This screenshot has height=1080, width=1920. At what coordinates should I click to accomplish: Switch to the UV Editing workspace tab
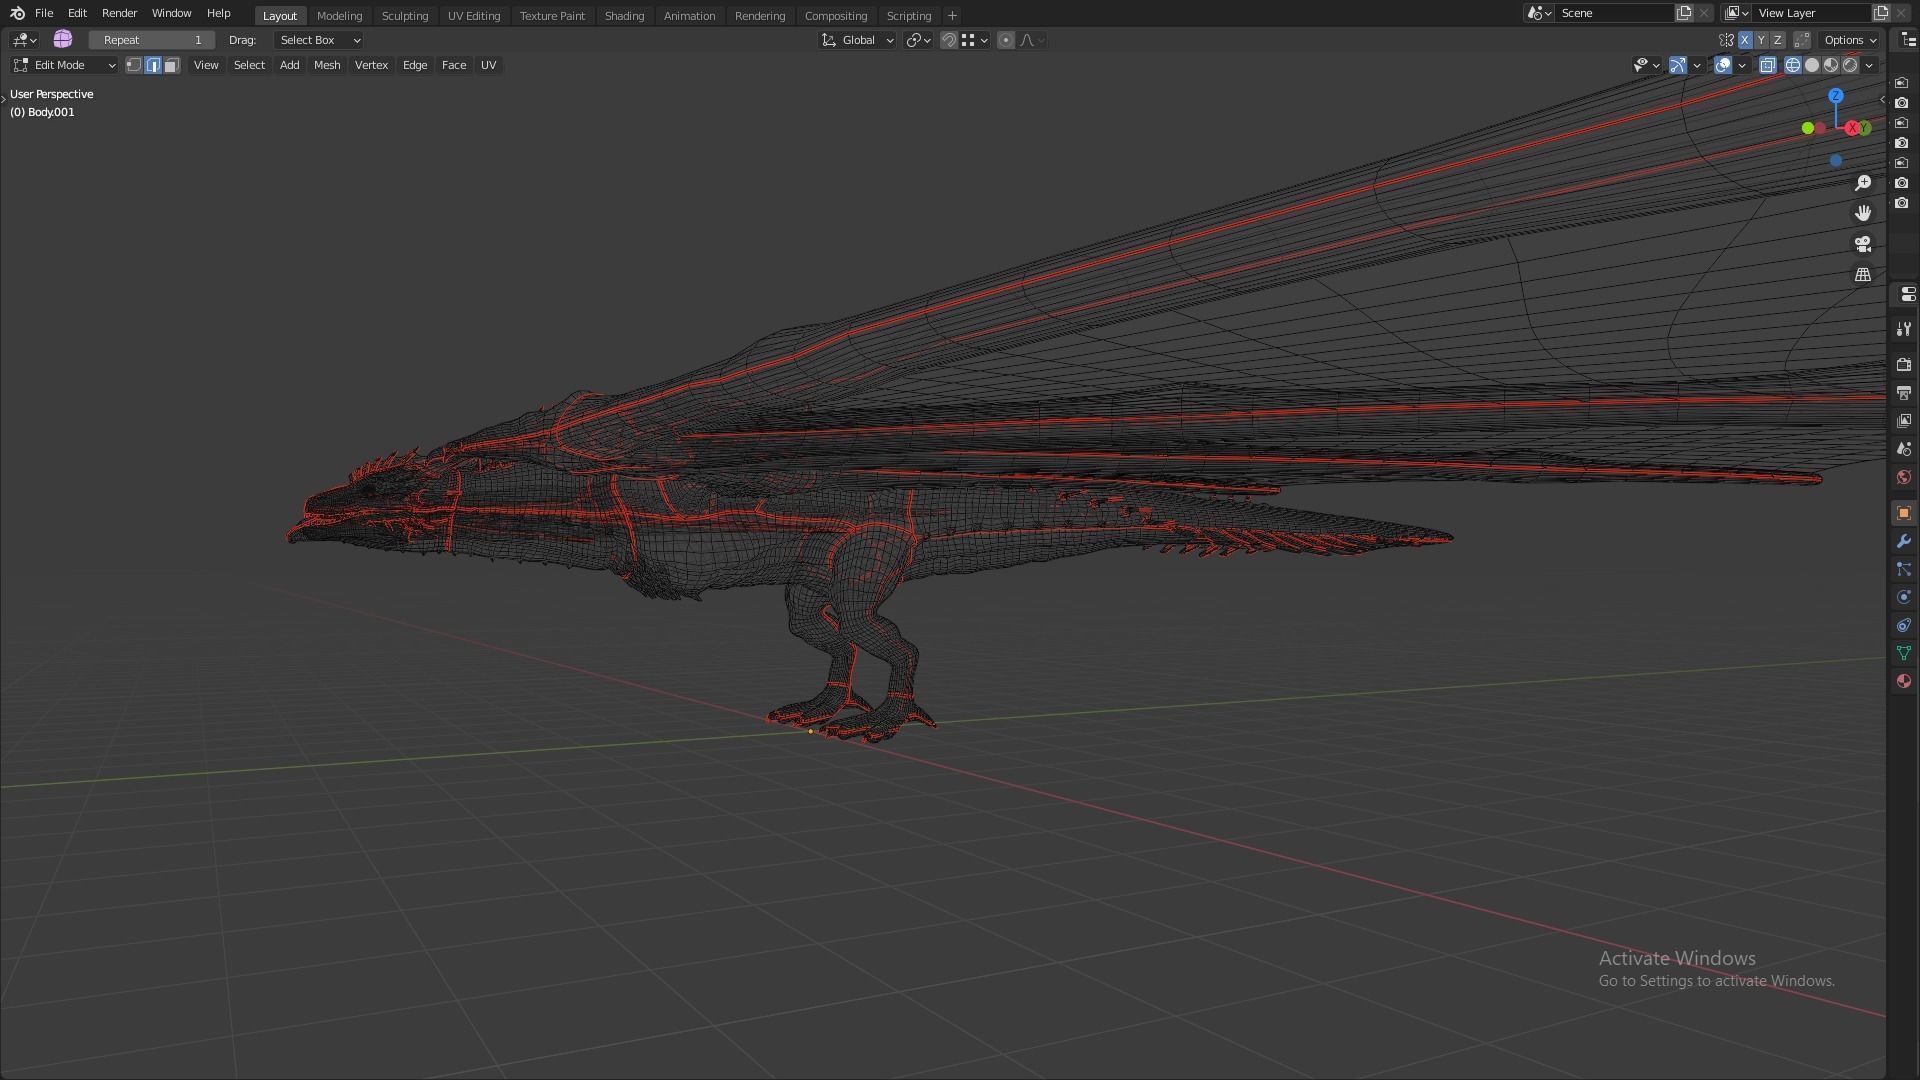click(473, 16)
